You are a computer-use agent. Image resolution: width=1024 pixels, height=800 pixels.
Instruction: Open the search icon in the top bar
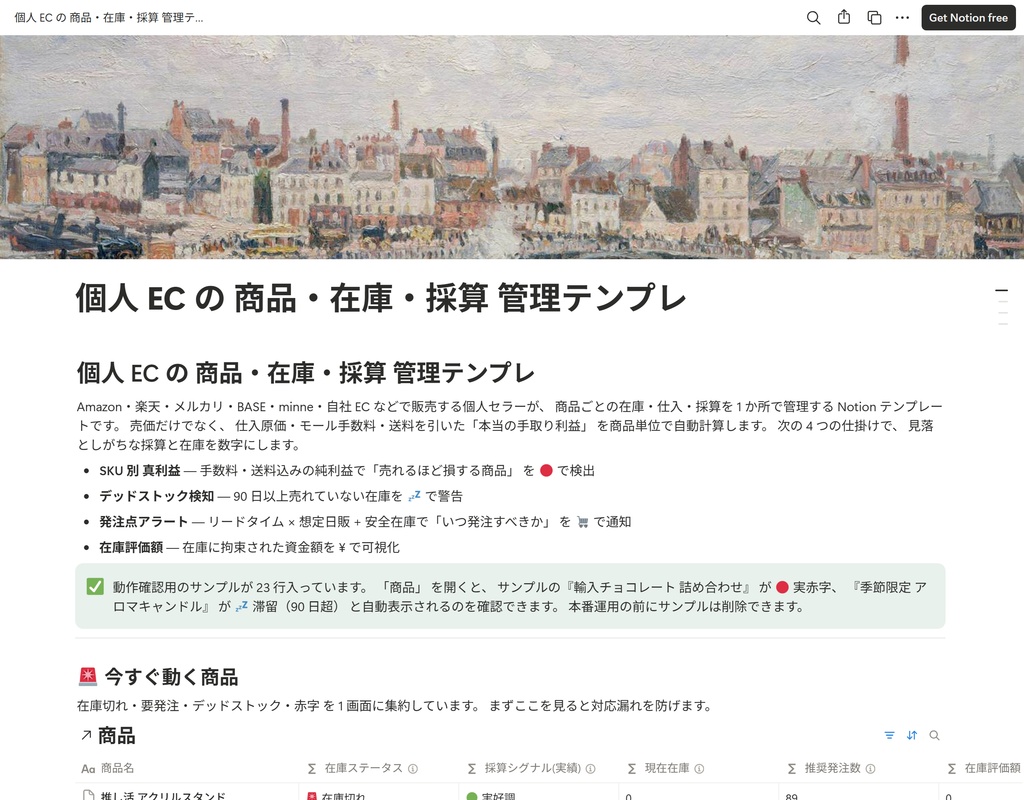(x=813, y=18)
